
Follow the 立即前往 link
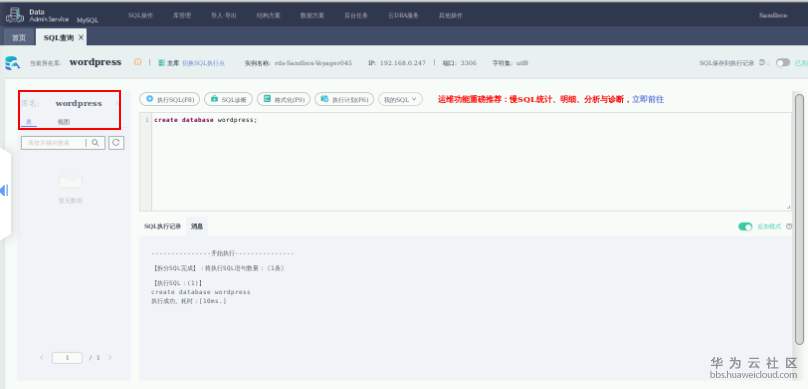pyautogui.click(x=648, y=99)
